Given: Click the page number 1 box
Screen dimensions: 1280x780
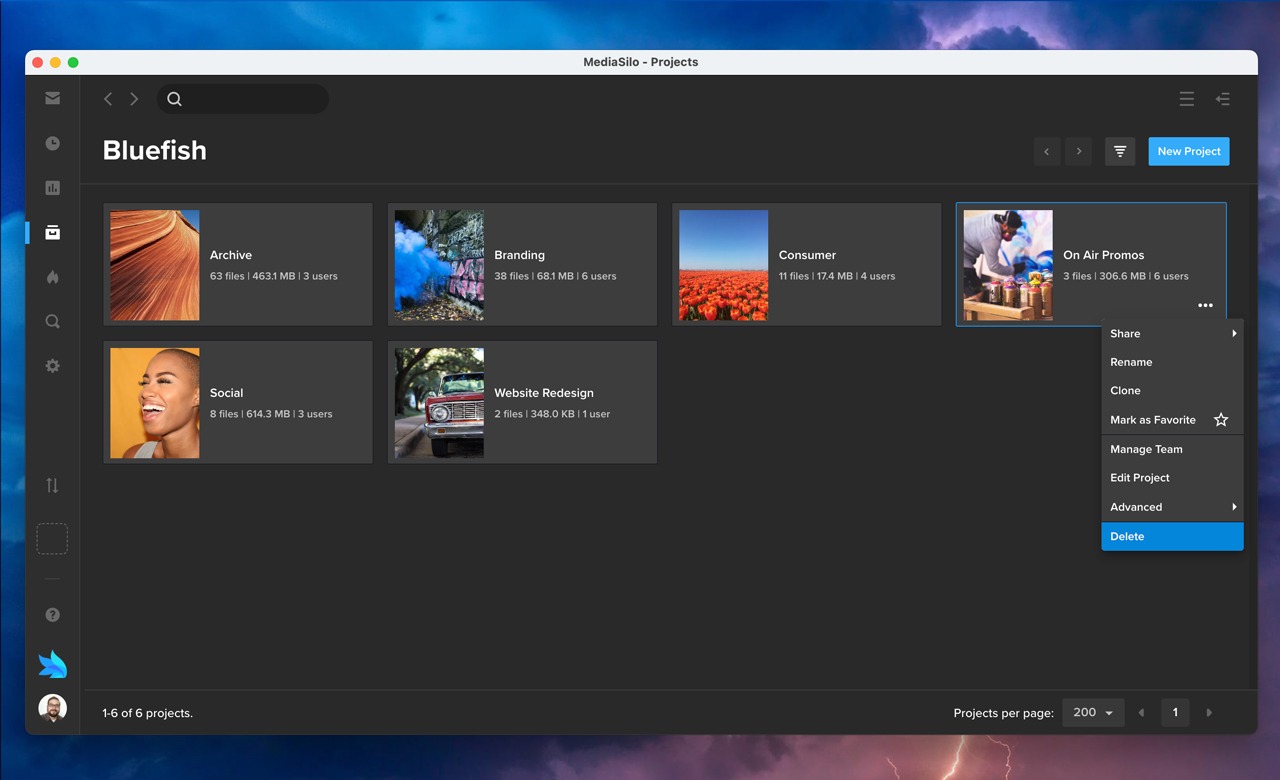Looking at the screenshot, I should click(1175, 713).
